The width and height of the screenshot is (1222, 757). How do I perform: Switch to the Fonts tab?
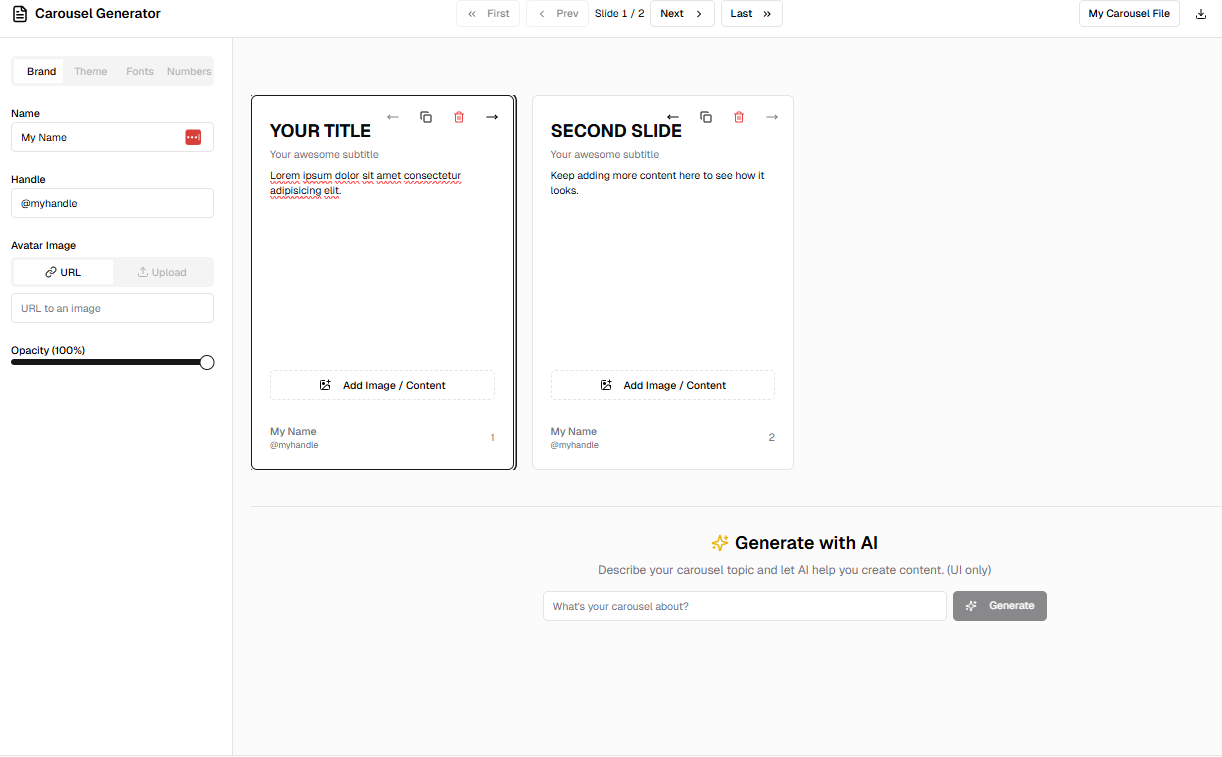(140, 71)
